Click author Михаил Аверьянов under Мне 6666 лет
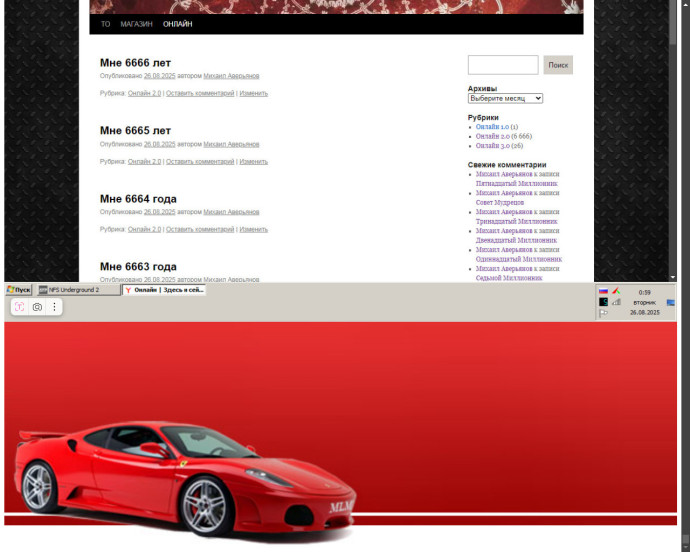 tap(231, 76)
